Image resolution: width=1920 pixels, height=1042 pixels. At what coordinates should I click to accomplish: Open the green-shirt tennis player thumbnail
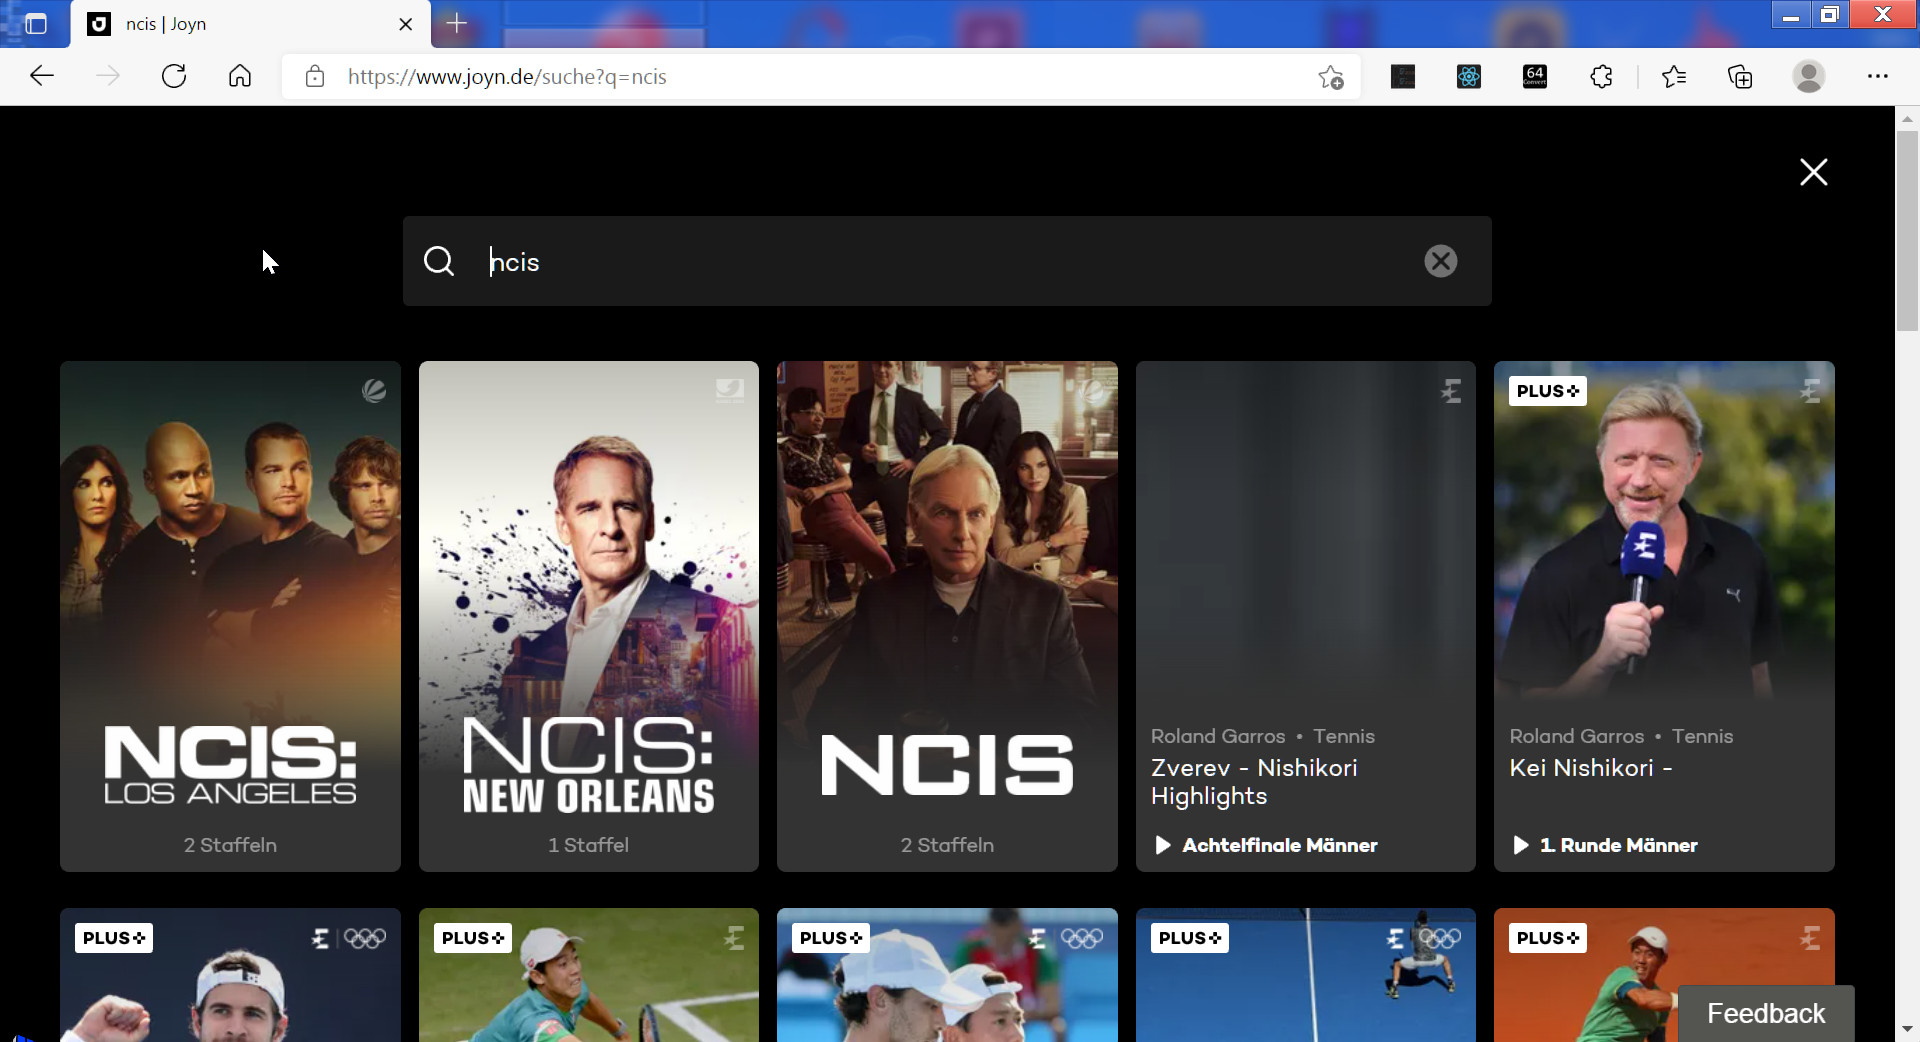[x=589, y=975]
